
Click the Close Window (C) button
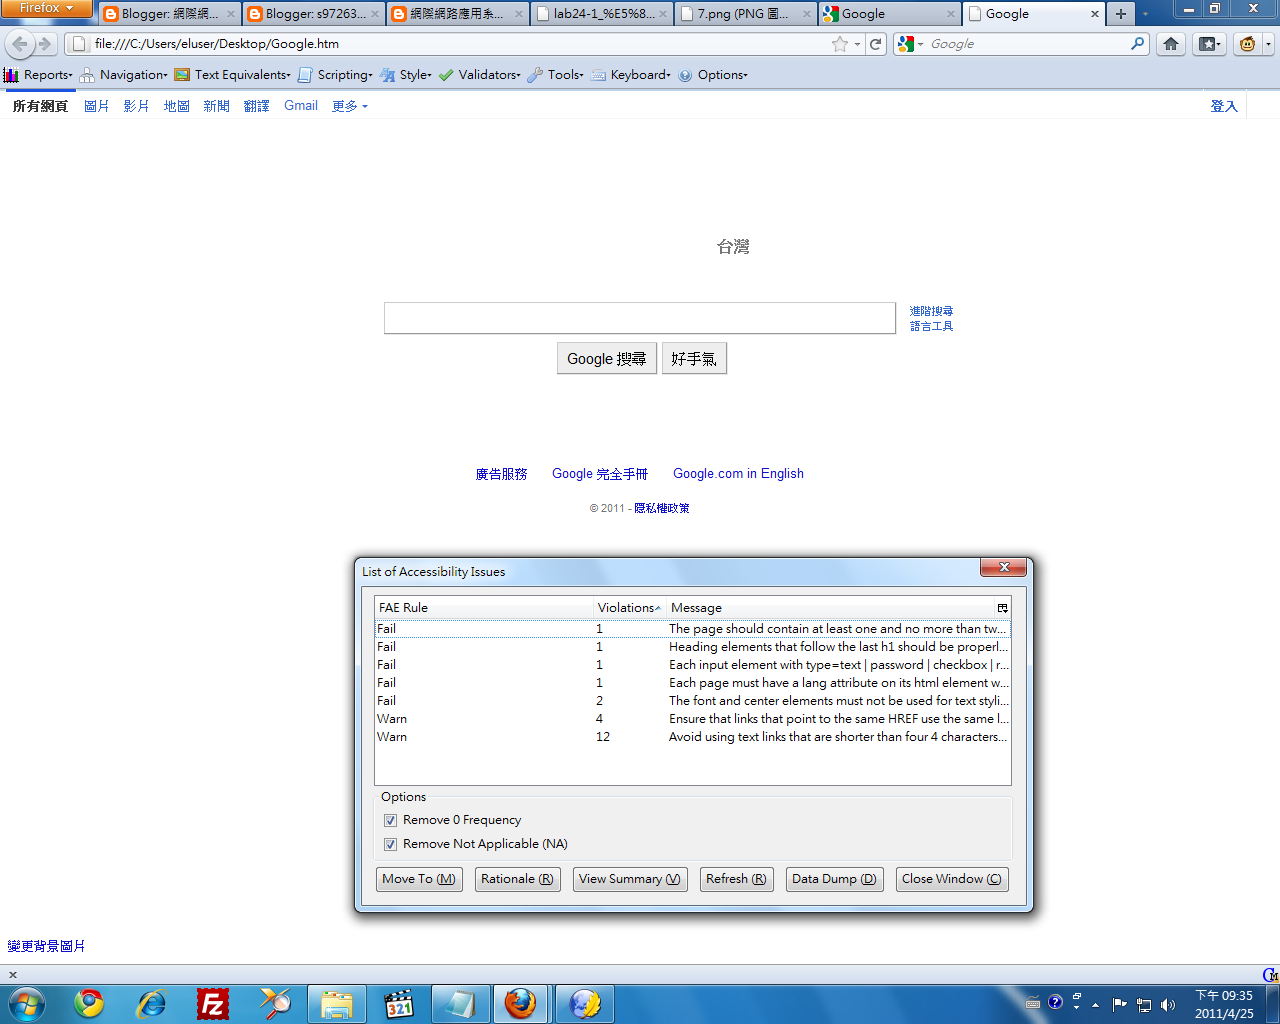(x=952, y=879)
